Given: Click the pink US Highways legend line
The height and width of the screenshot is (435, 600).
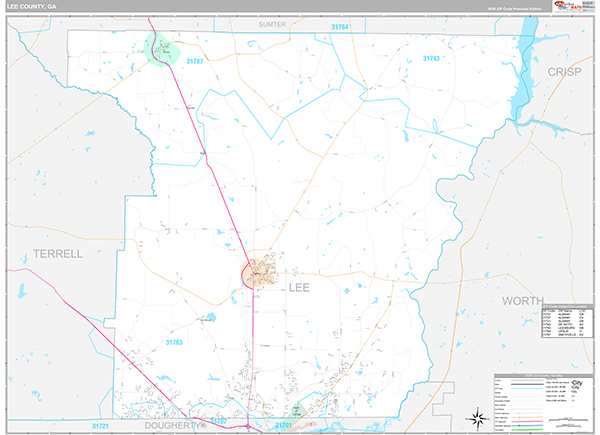Looking at the screenshot, I should (527, 422).
